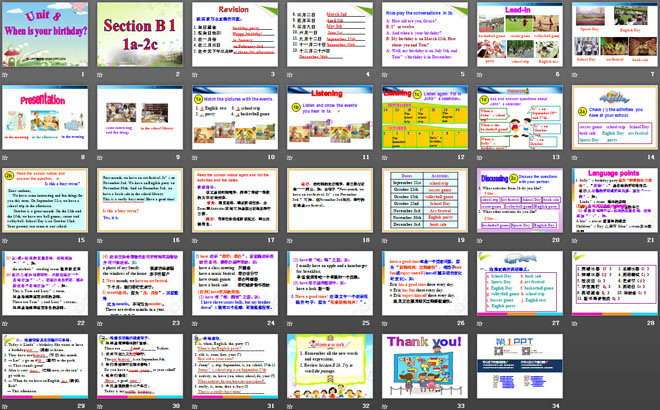Click the animation star icon under slide 17

click(195, 240)
